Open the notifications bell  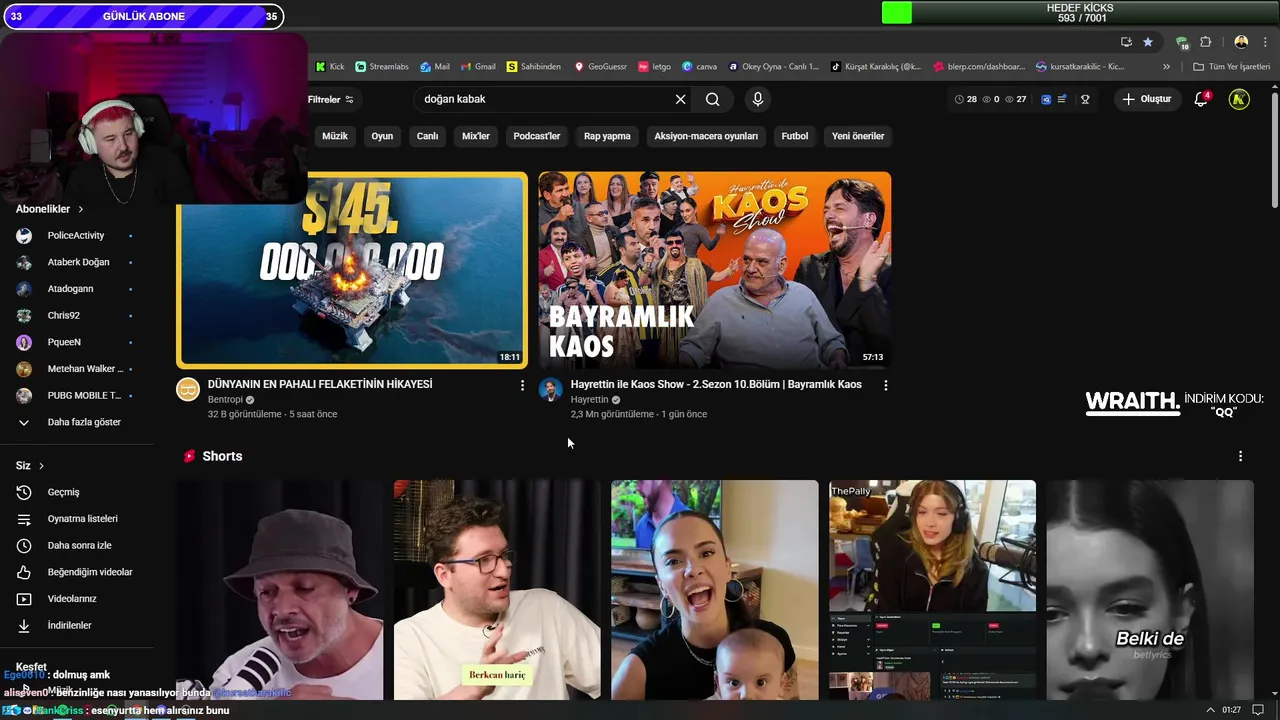[x=1202, y=99]
